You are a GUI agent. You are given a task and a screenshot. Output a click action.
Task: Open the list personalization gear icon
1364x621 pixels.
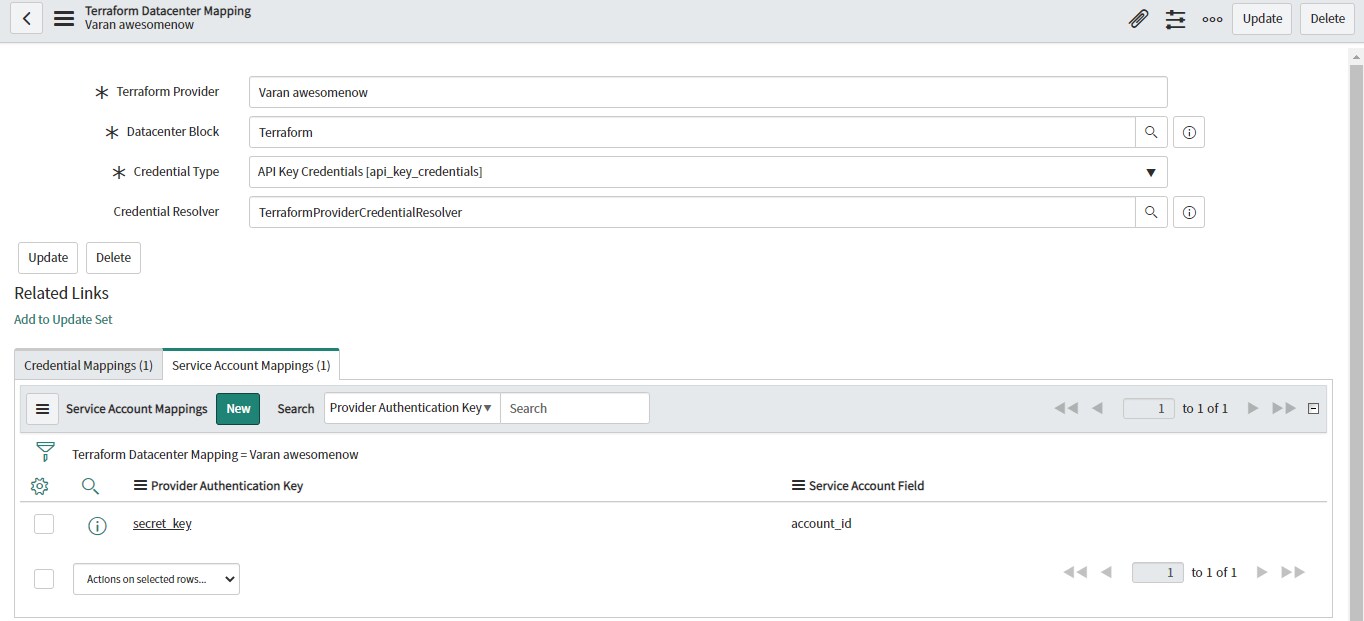coord(39,486)
